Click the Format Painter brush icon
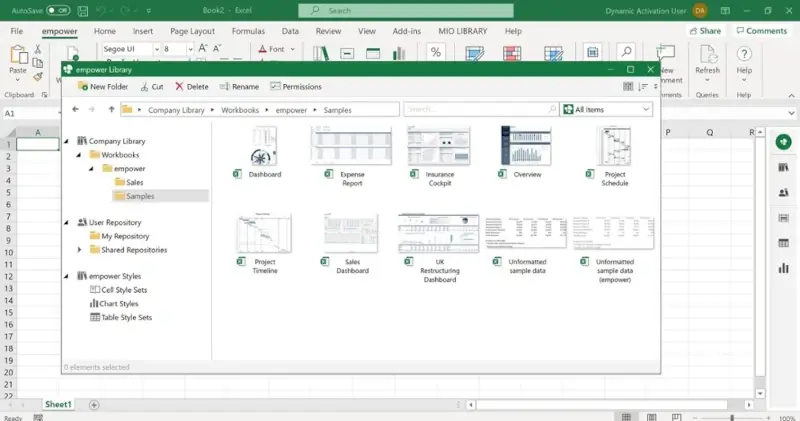This screenshot has width=800, height=421. [38, 77]
